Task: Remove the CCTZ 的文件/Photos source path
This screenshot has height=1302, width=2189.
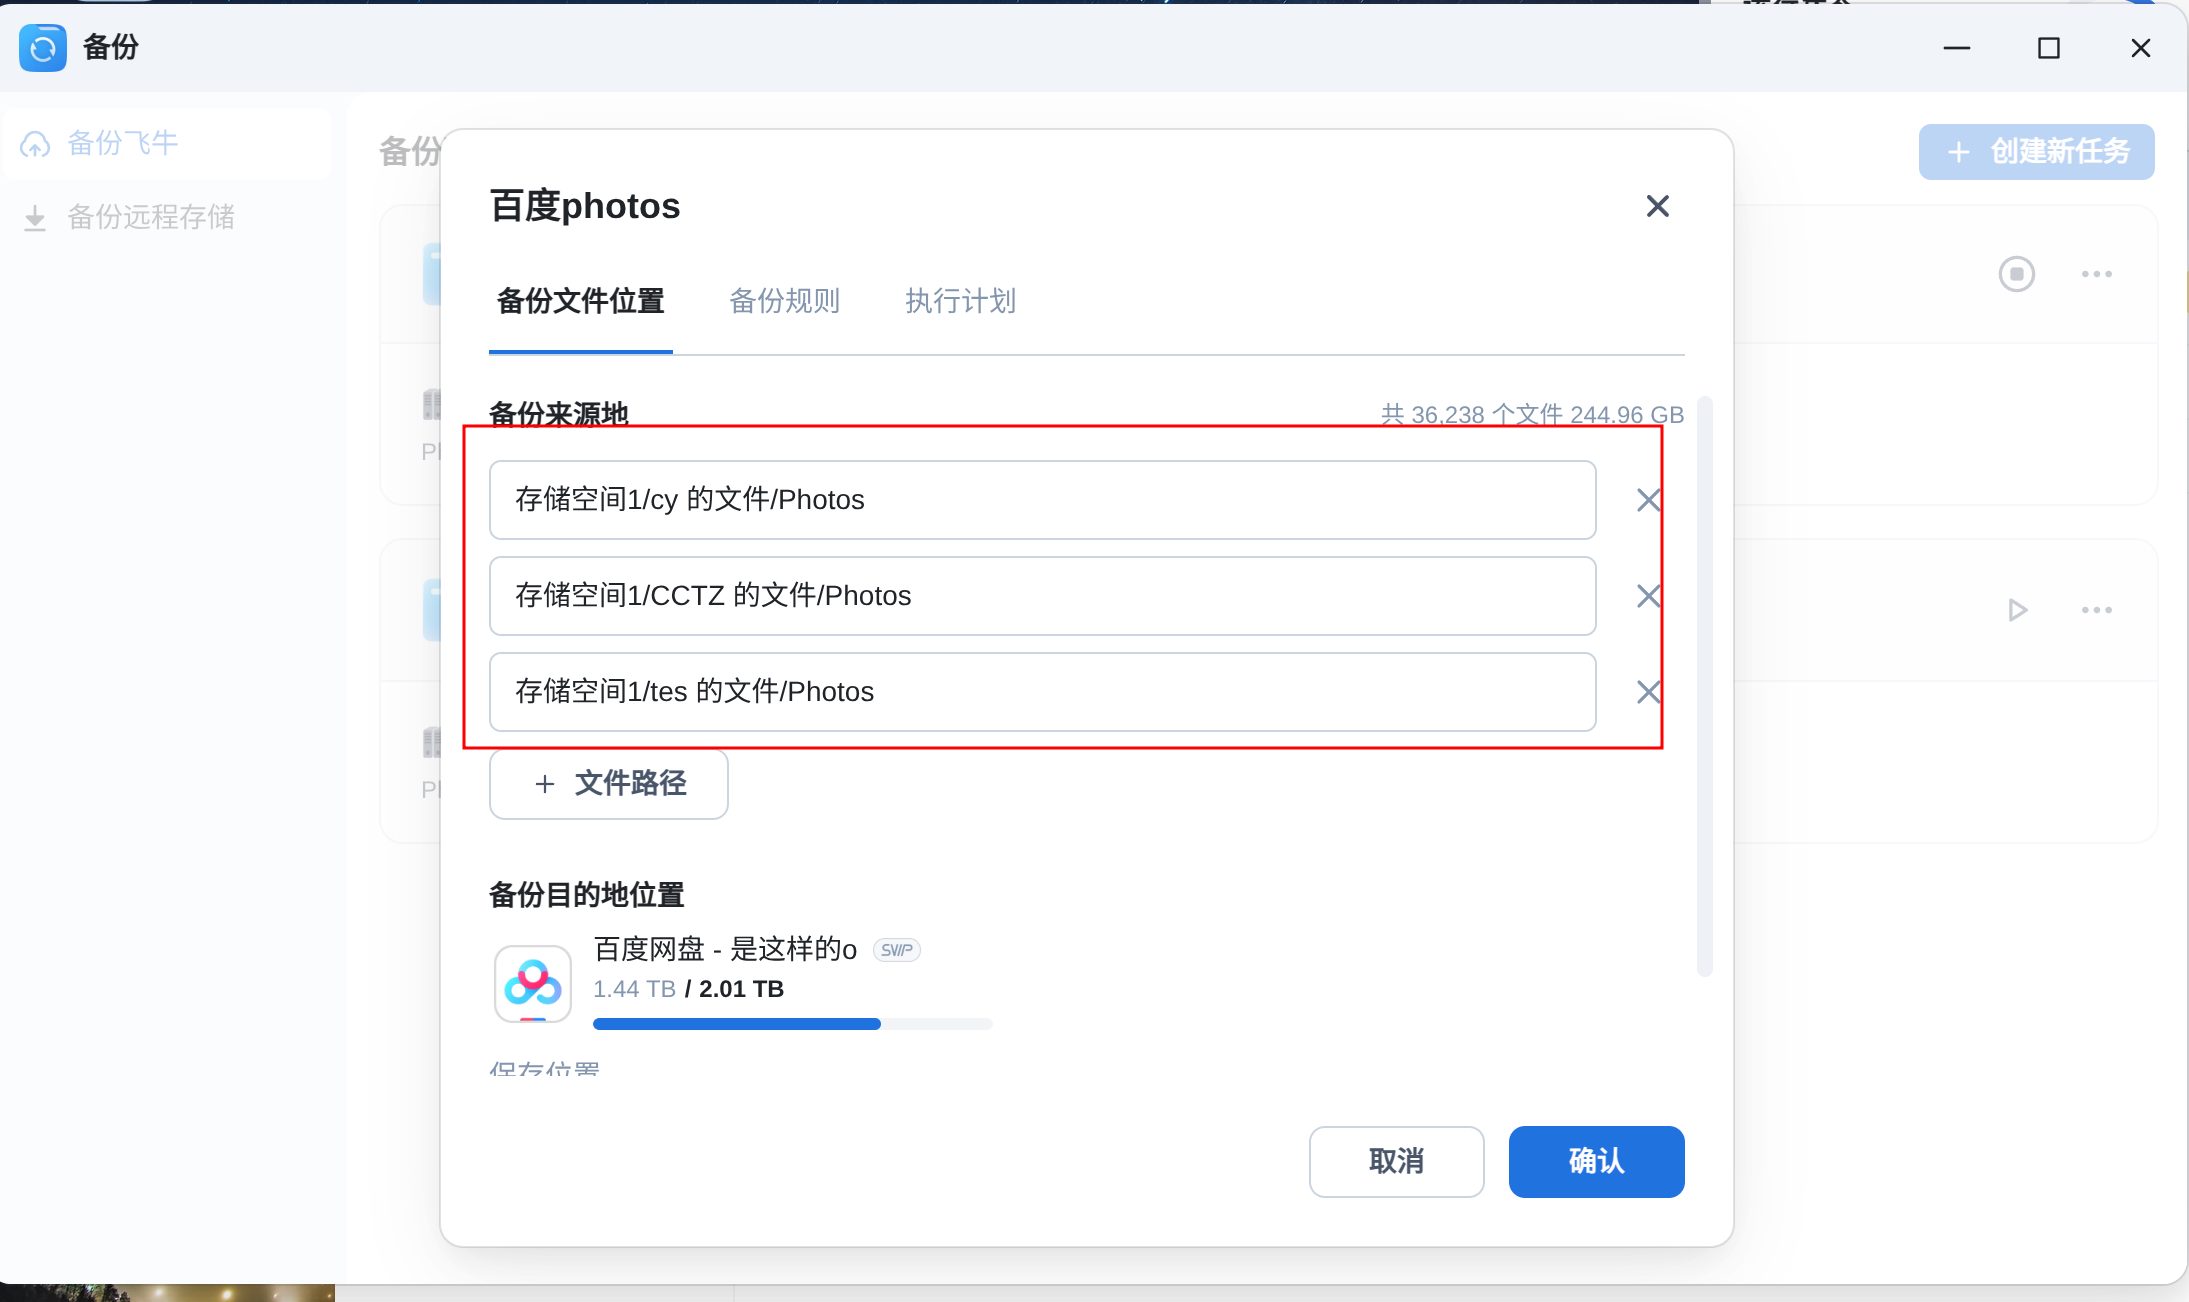Action: coord(1648,596)
